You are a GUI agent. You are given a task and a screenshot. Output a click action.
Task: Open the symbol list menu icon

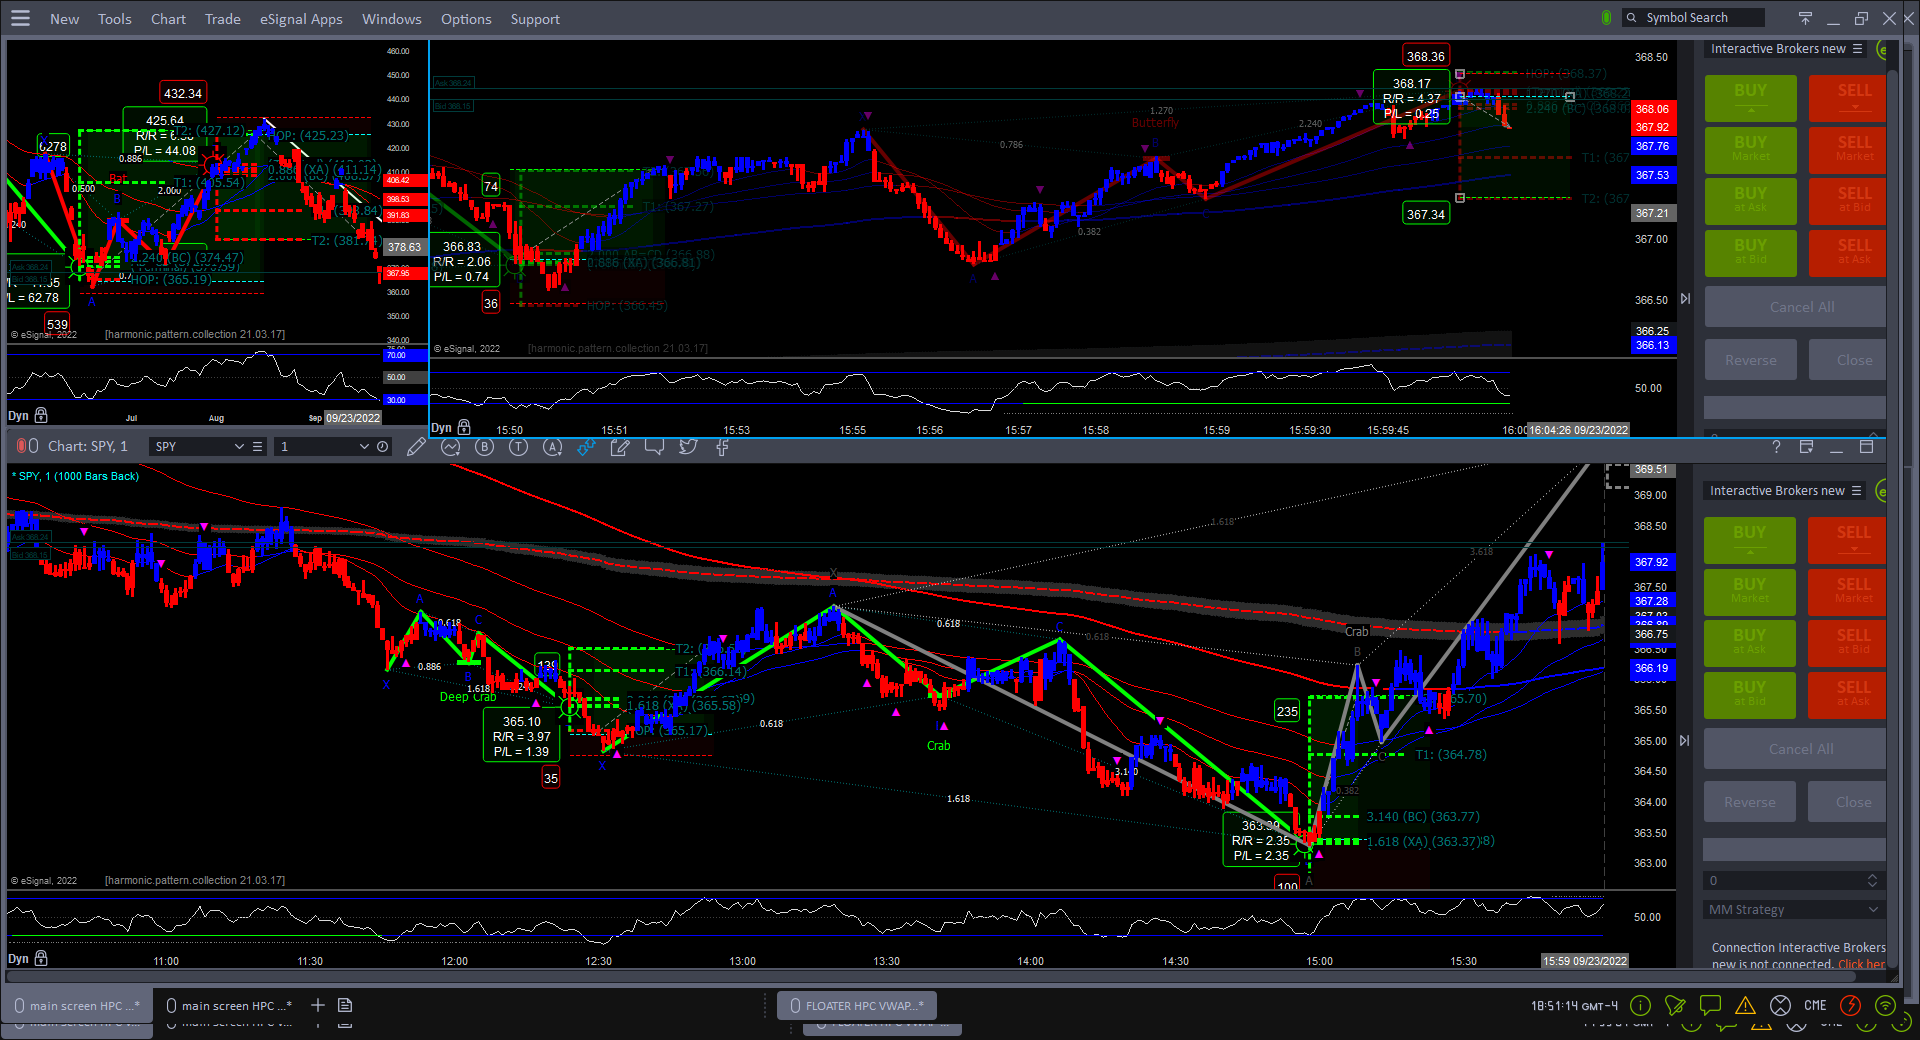click(x=258, y=447)
